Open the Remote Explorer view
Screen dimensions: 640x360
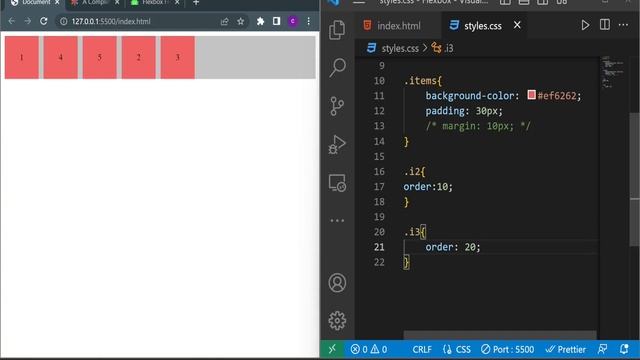coord(337,182)
